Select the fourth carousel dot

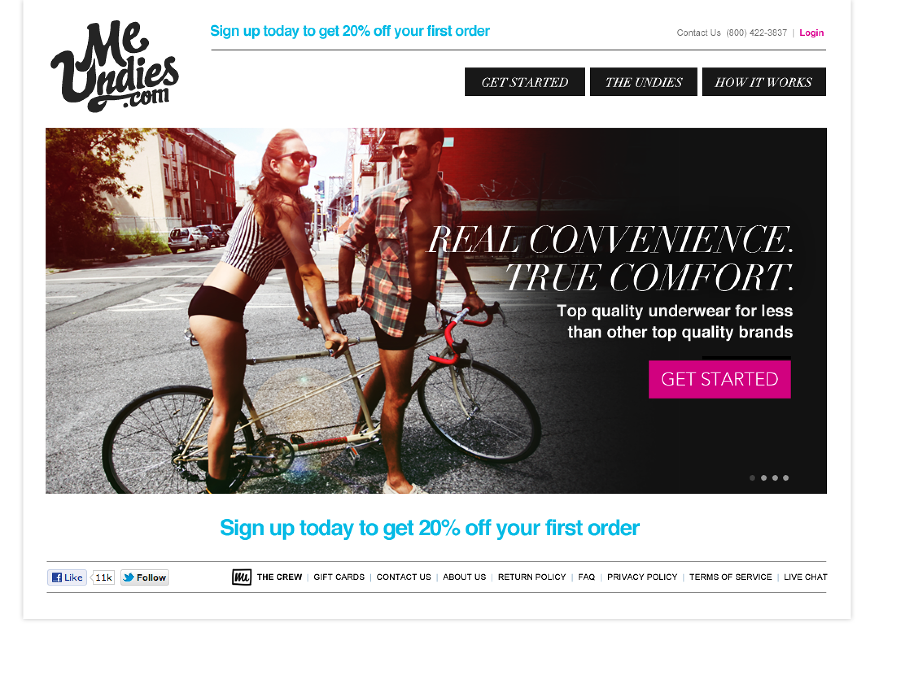[x=786, y=478]
